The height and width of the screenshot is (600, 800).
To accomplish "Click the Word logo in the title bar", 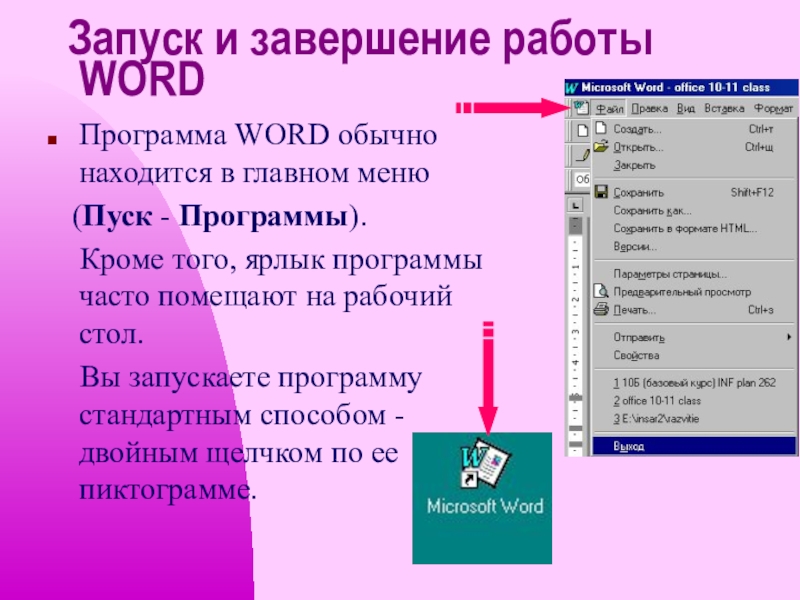I will [x=571, y=88].
